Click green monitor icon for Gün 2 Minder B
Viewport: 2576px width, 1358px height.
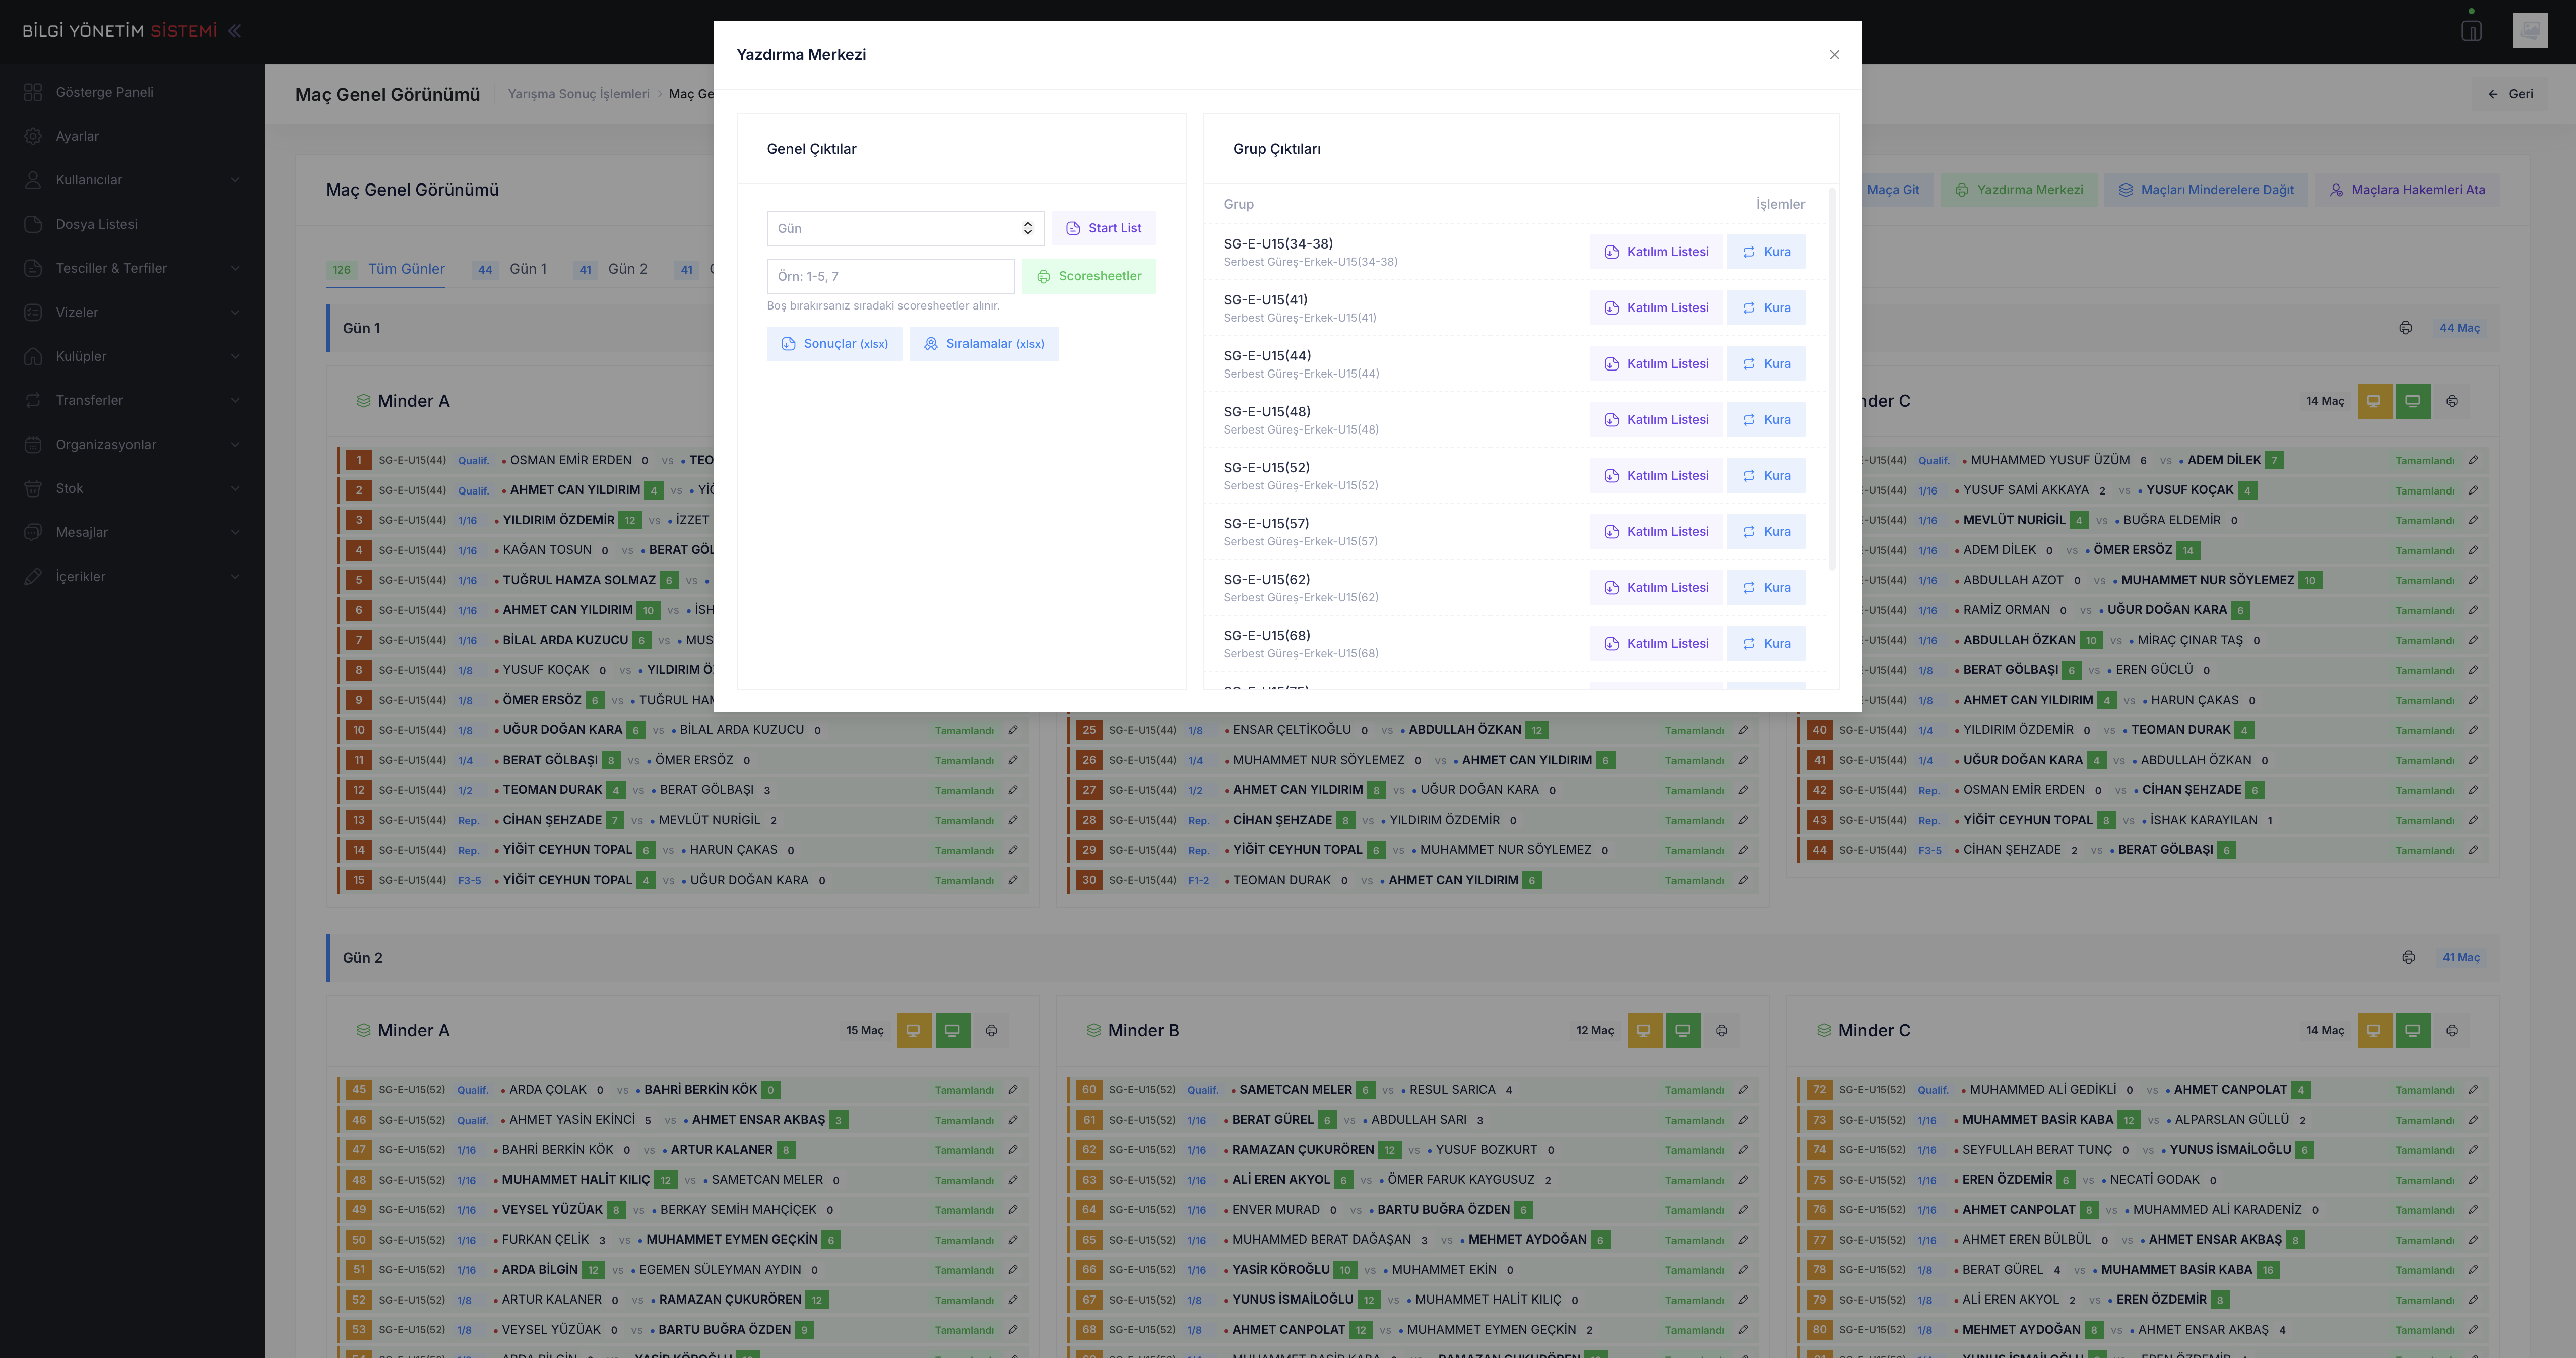pos(1683,1031)
